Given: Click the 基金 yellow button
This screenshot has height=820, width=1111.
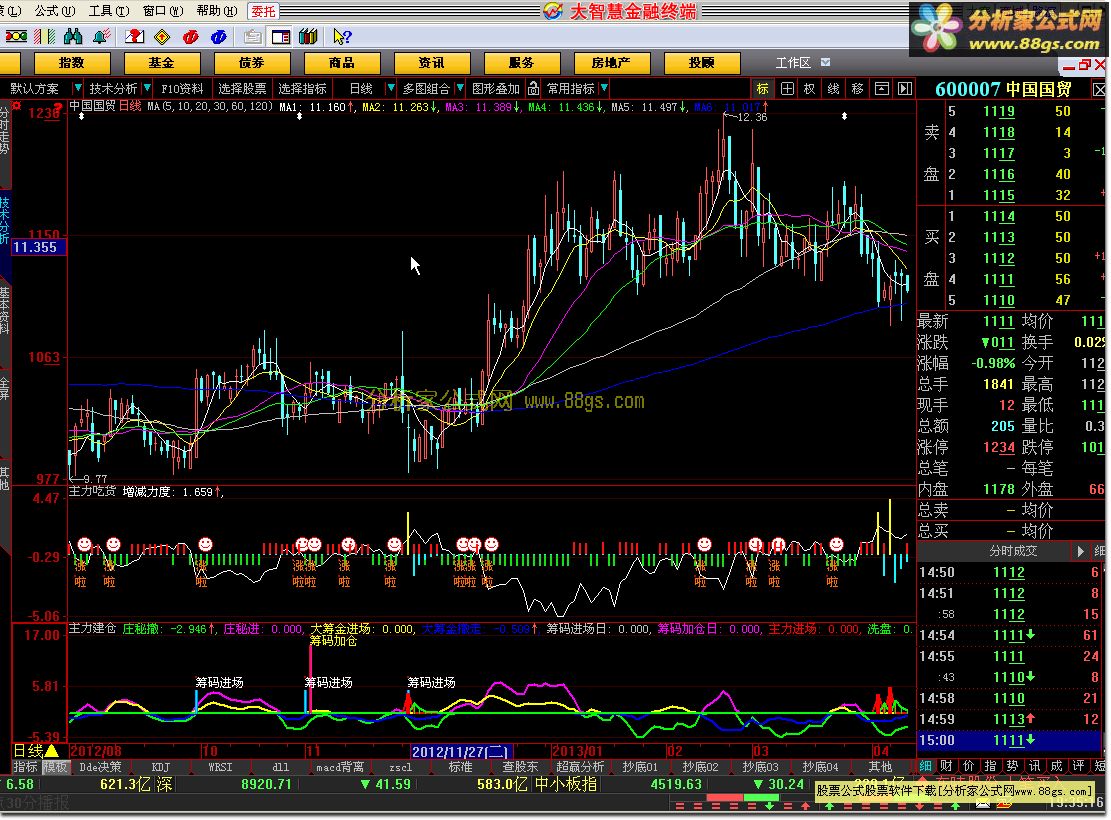Looking at the screenshot, I should pos(162,63).
